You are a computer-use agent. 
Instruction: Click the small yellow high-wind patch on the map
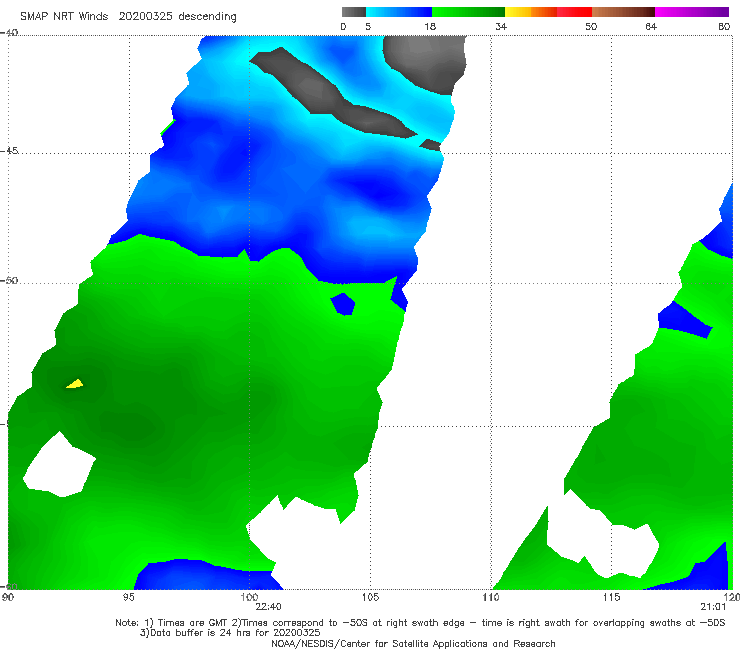[75, 384]
